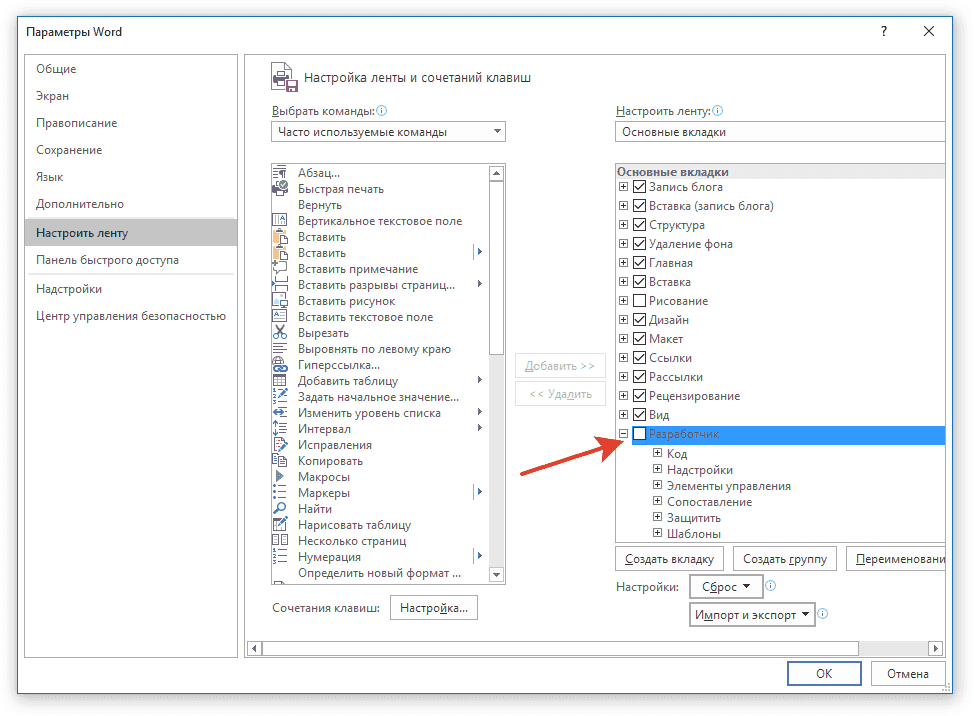This screenshot has width=974, height=716.
Task: Click the Выровнять по левому краю icon
Action: tap(280, 349)
